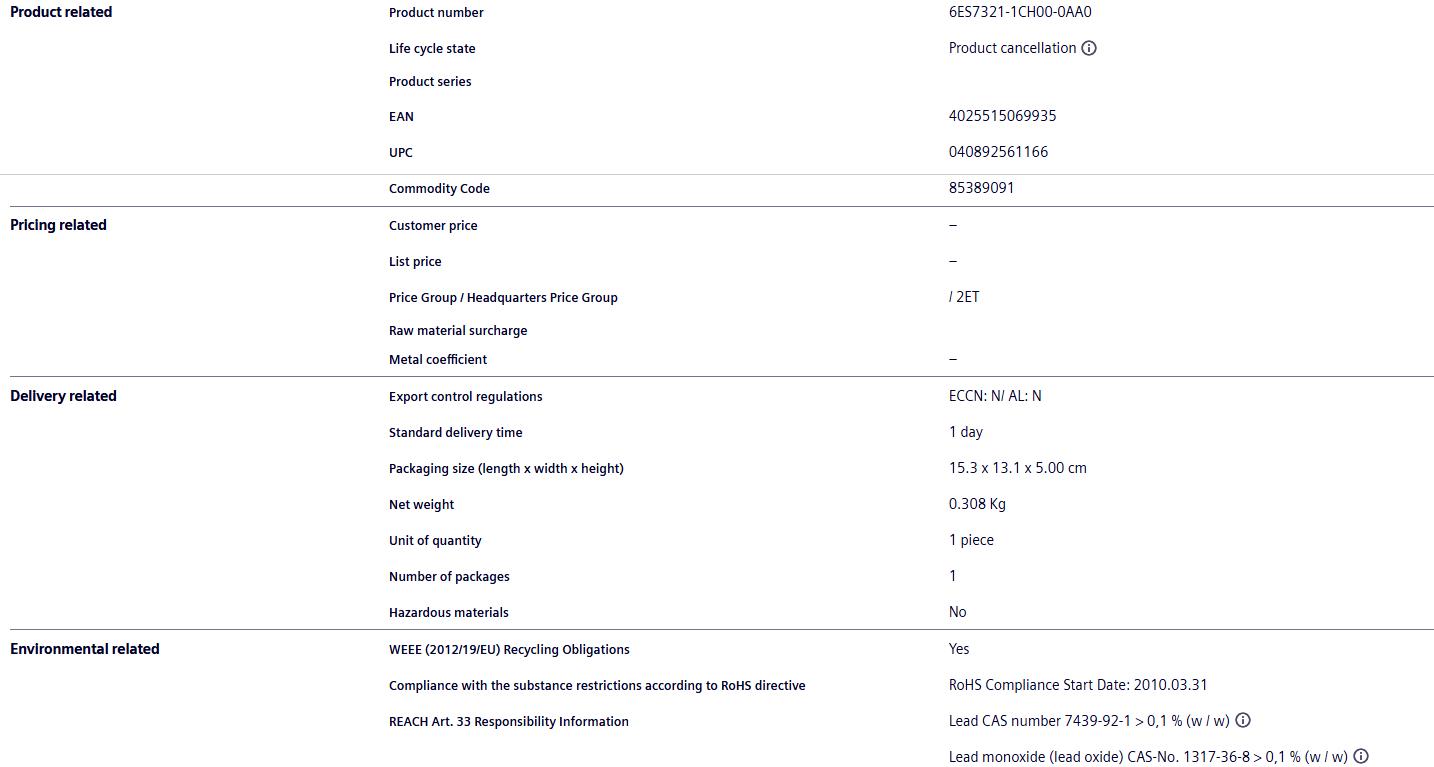
Task: Click the Product related section heading
Action: [61, 12]
